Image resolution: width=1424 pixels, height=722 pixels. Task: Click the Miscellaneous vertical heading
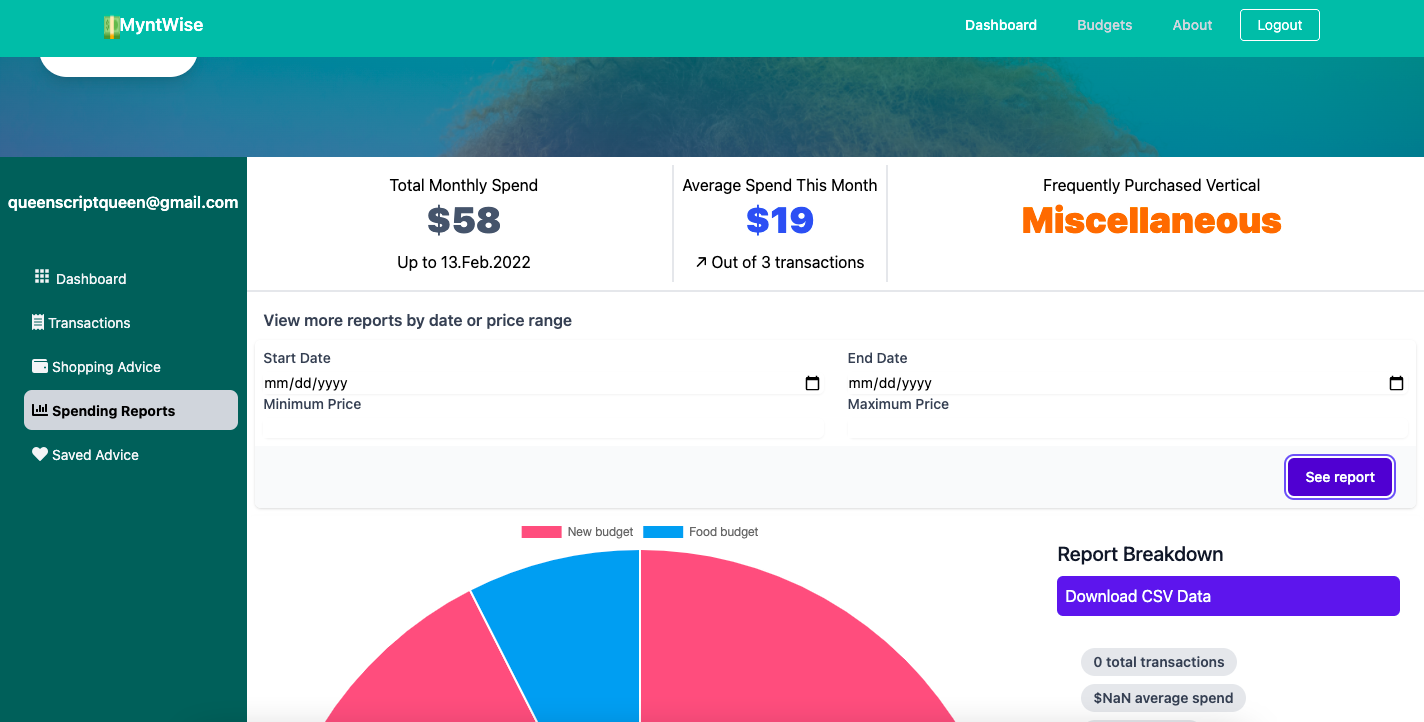[1152, 220]
